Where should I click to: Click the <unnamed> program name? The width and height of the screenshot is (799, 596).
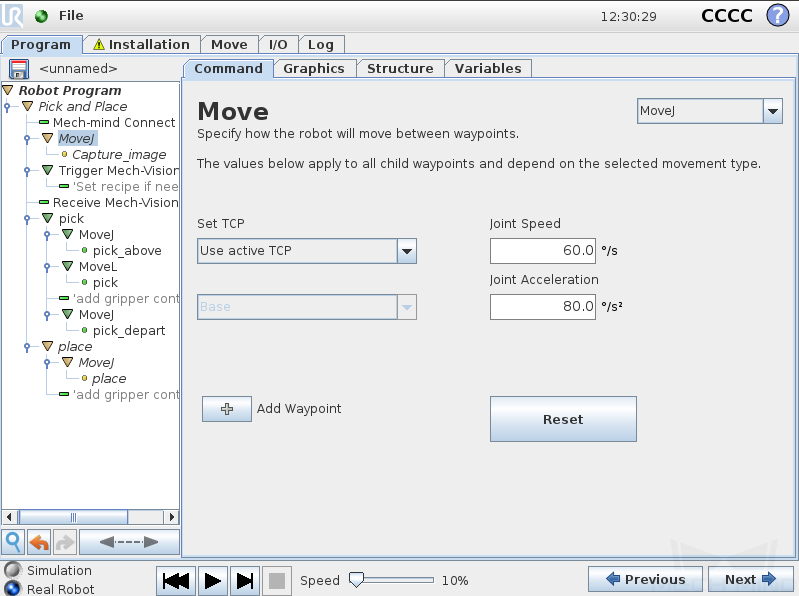click(78, 69)
